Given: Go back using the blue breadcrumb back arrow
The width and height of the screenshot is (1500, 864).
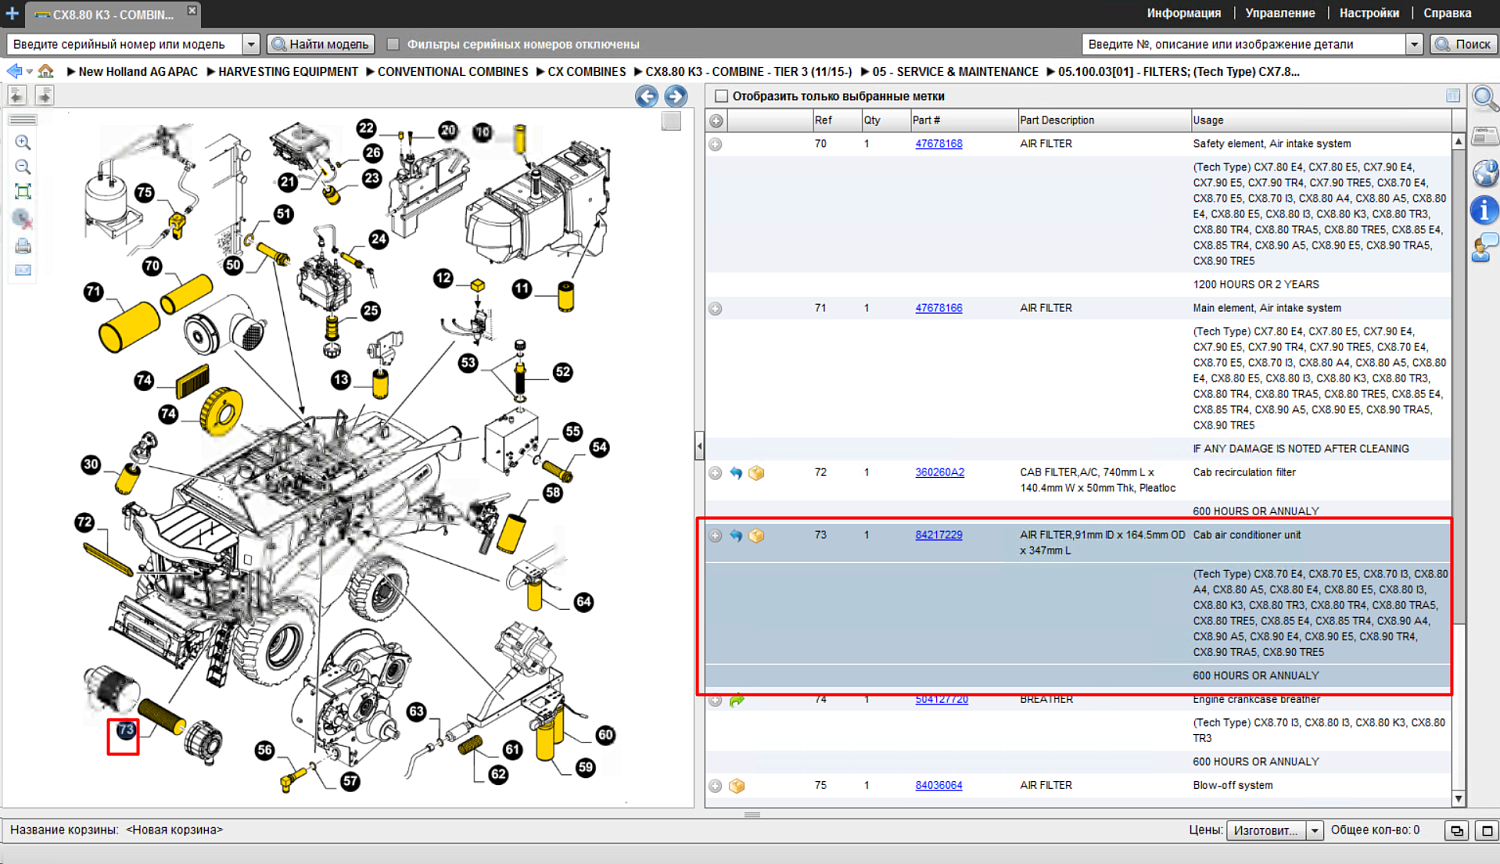Looking at the screenshot, I should (x=14, y=71).
